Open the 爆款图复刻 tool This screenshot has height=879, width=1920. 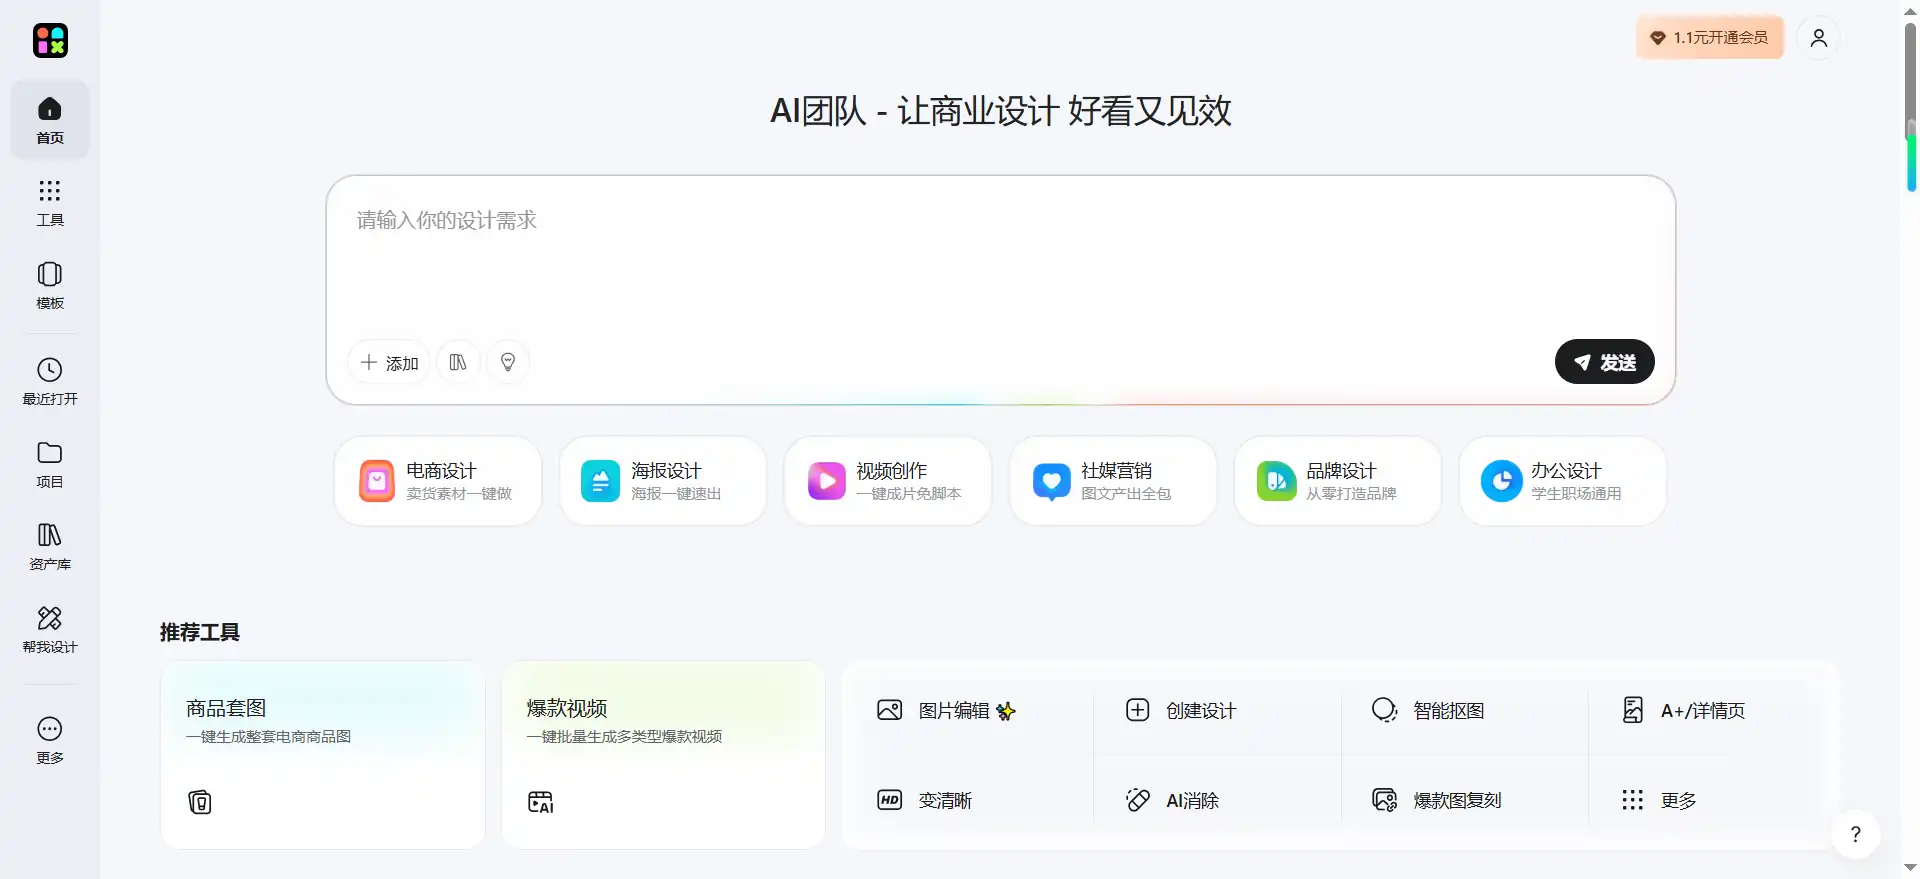(1437, 800)
